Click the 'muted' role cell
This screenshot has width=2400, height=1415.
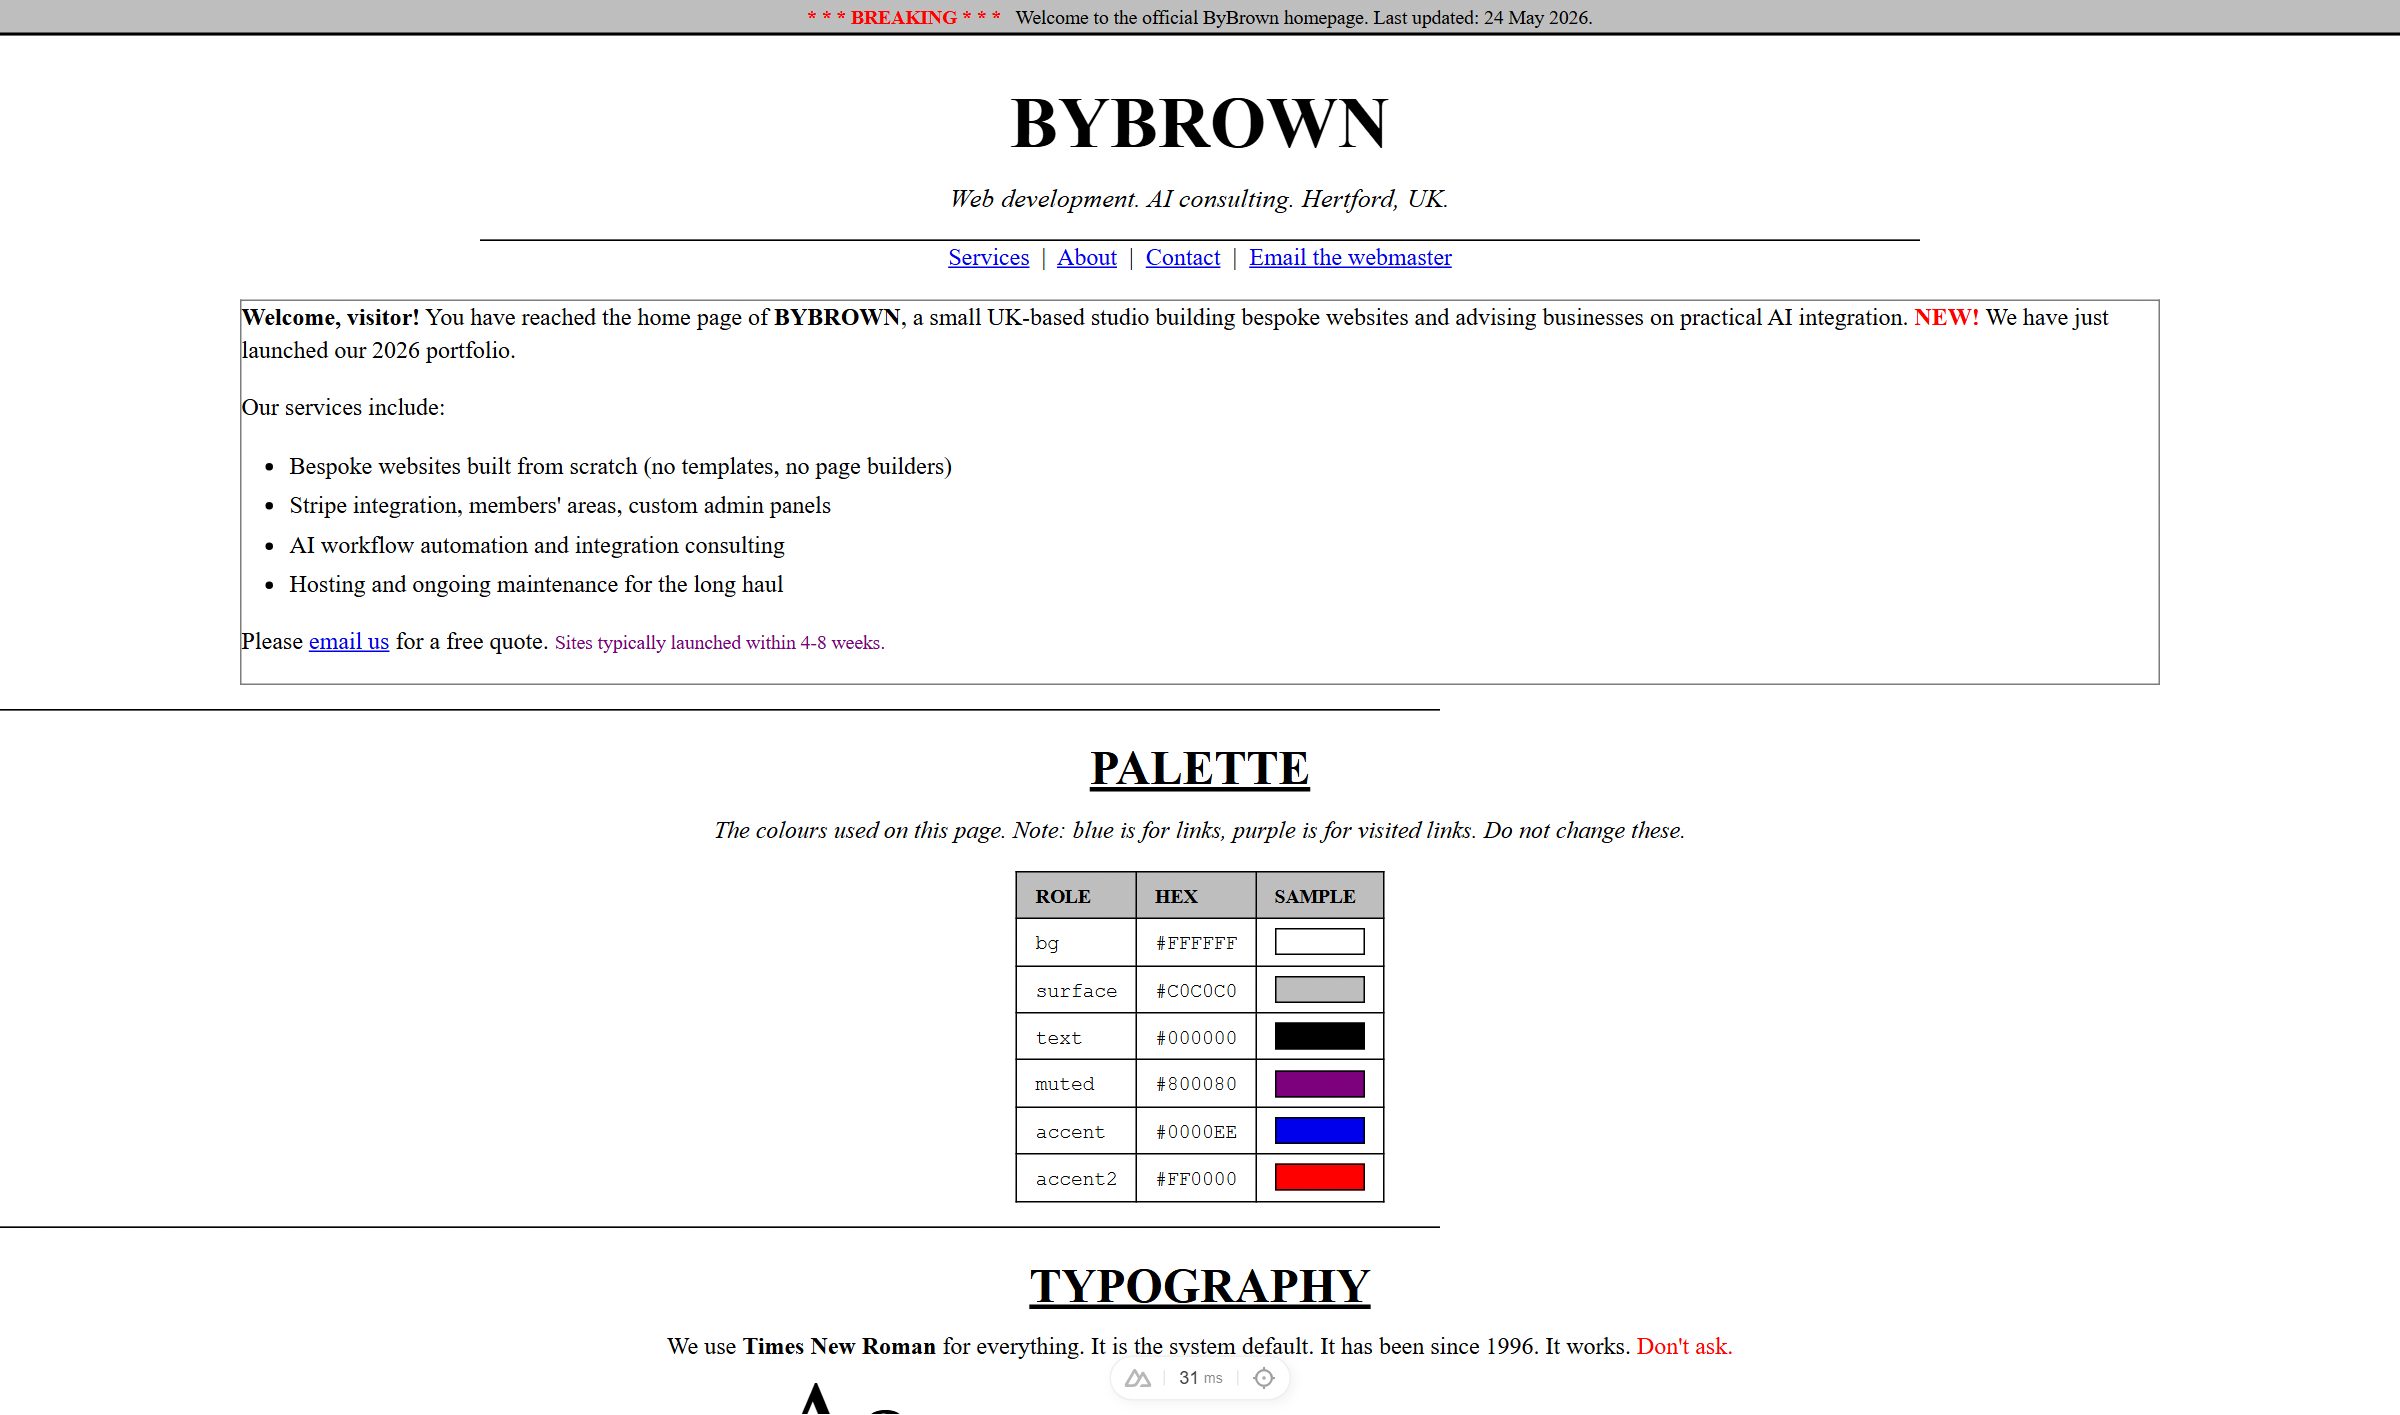point(1076,1084)
